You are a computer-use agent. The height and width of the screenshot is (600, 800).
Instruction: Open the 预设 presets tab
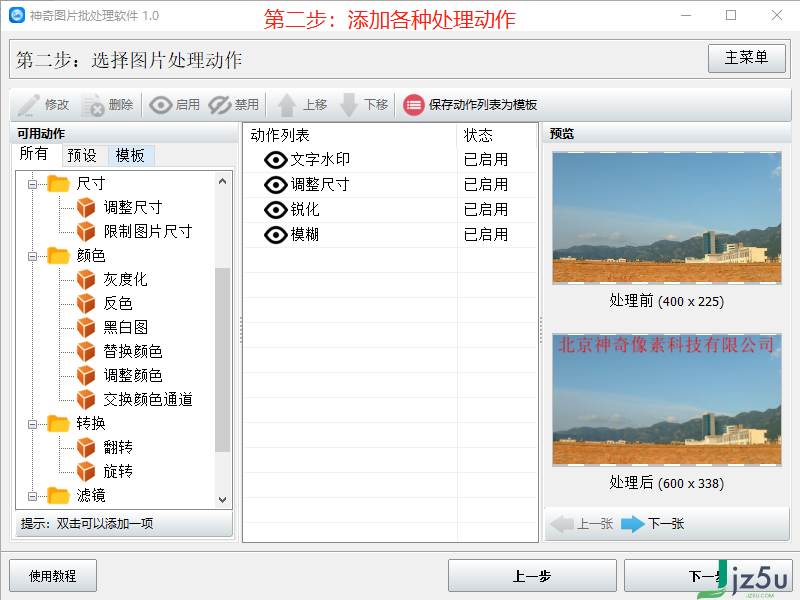[83, 155]
